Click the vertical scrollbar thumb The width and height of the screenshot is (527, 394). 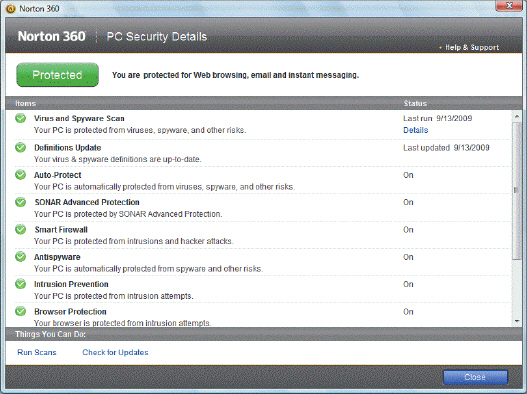[517, 191]
